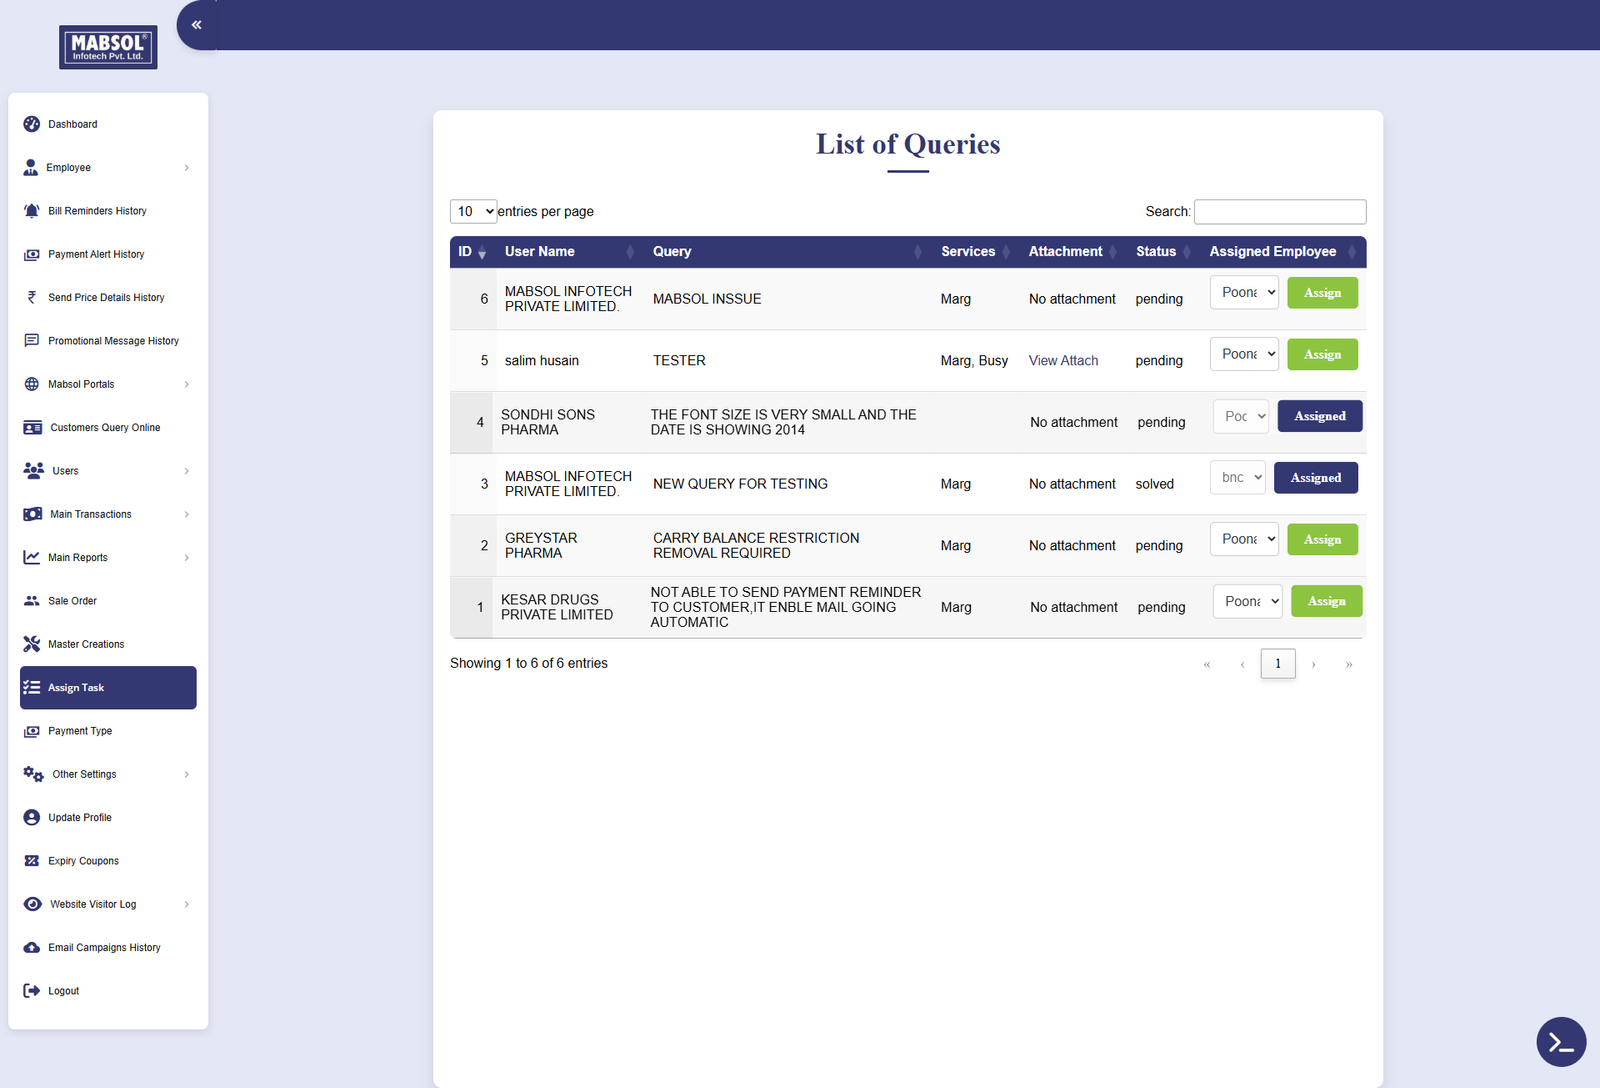The height and width of the screenshot is (1088, 1600).
Task: Click the Logout exit icon
Action: pos(32,991)
